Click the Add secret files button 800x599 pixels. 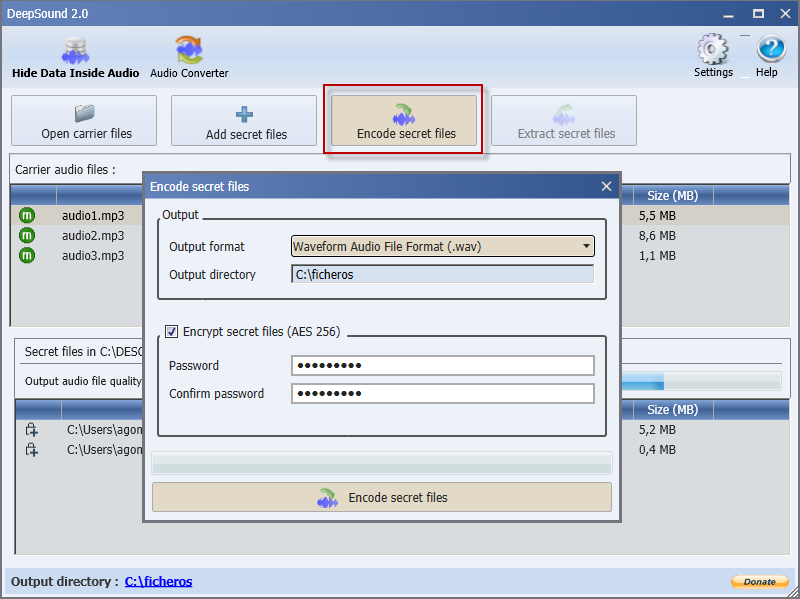(x=244, y=121)
